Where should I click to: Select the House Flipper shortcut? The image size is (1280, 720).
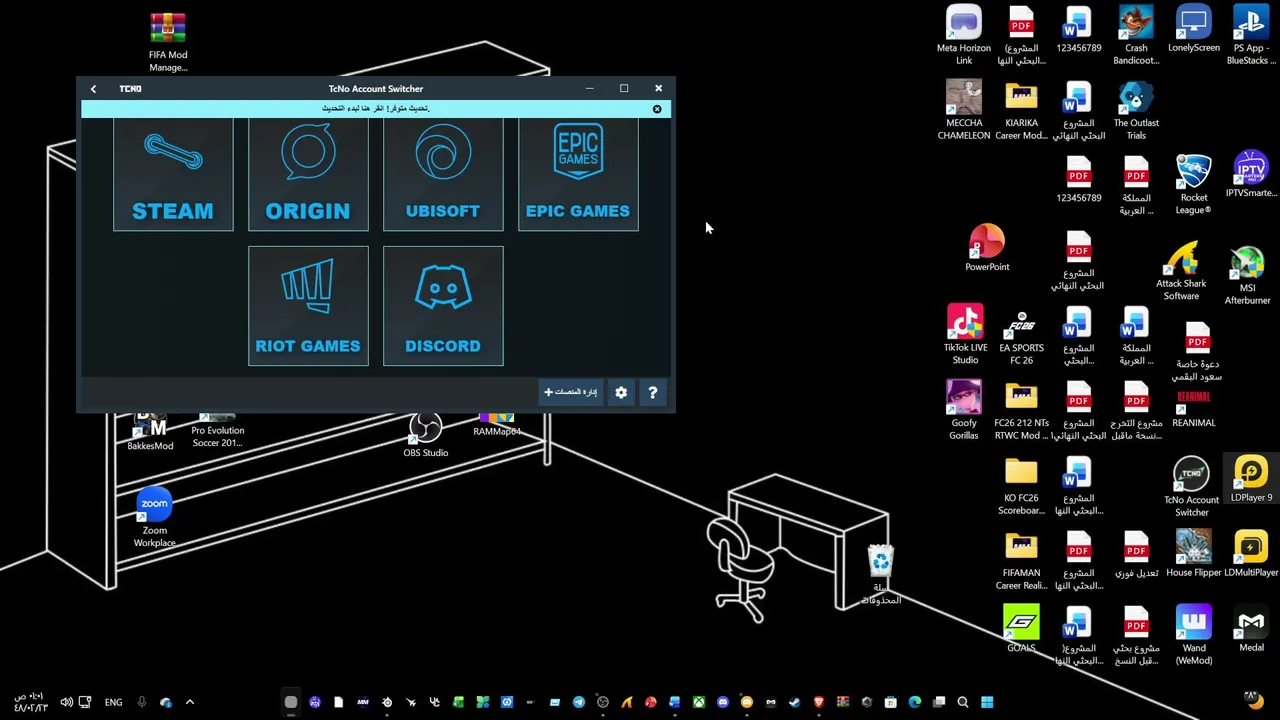pos(1194,555)
